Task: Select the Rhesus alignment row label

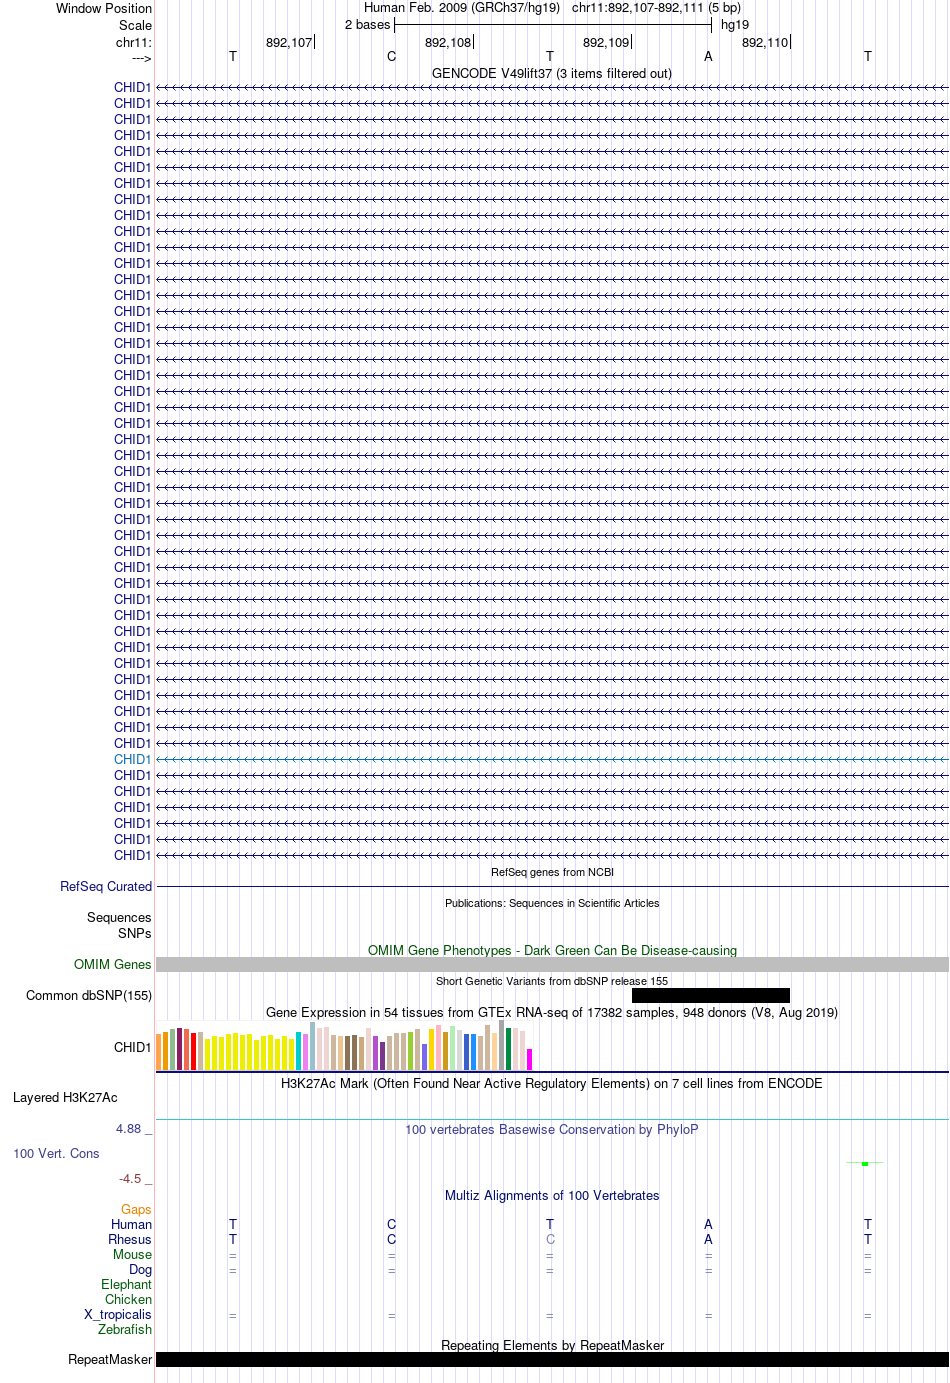Action: (130, 1239)
